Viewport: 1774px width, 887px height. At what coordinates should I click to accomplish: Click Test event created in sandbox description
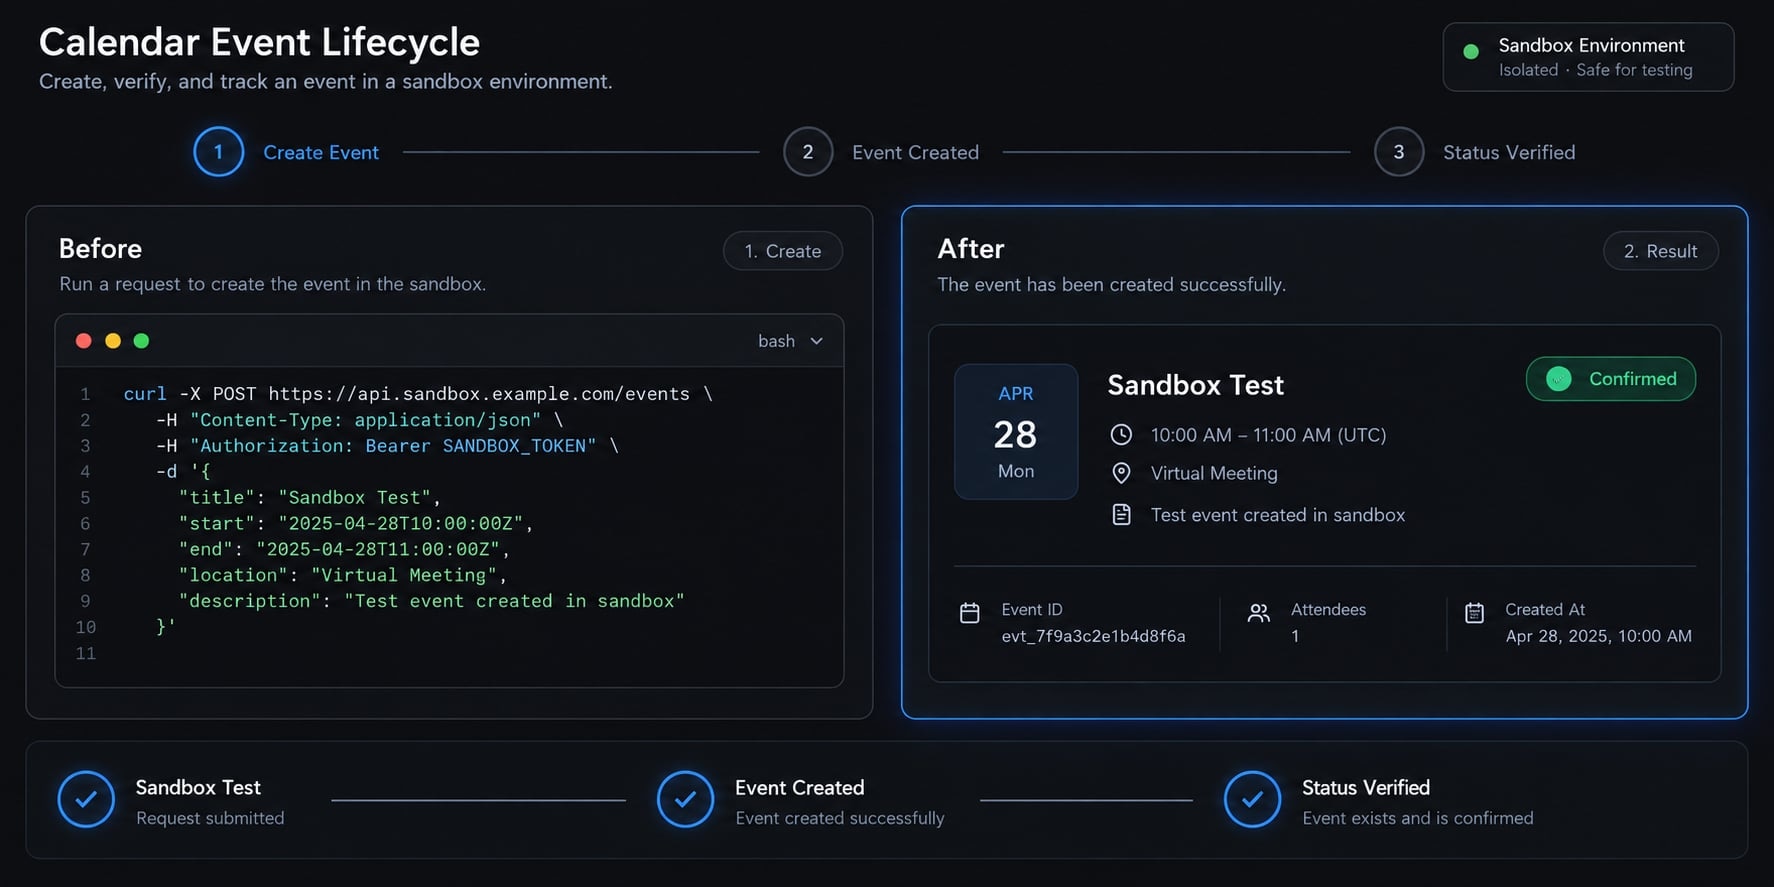click(1278, 515)
